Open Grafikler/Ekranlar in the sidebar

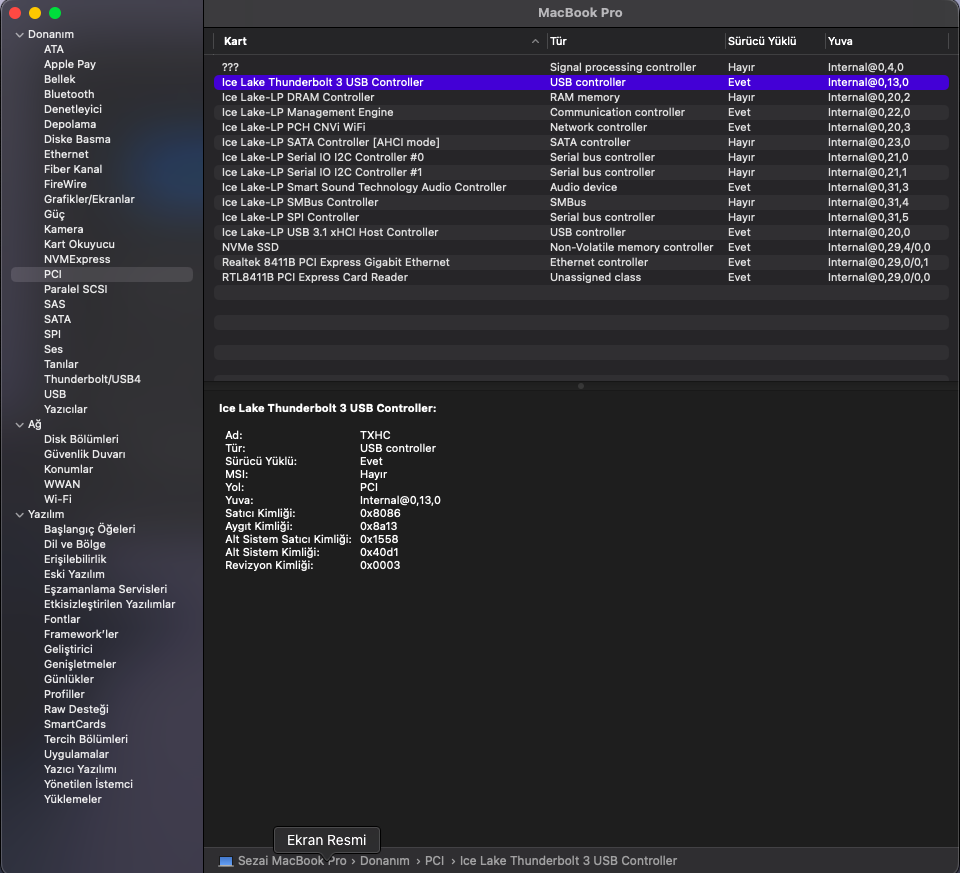(x=89, y=200)
